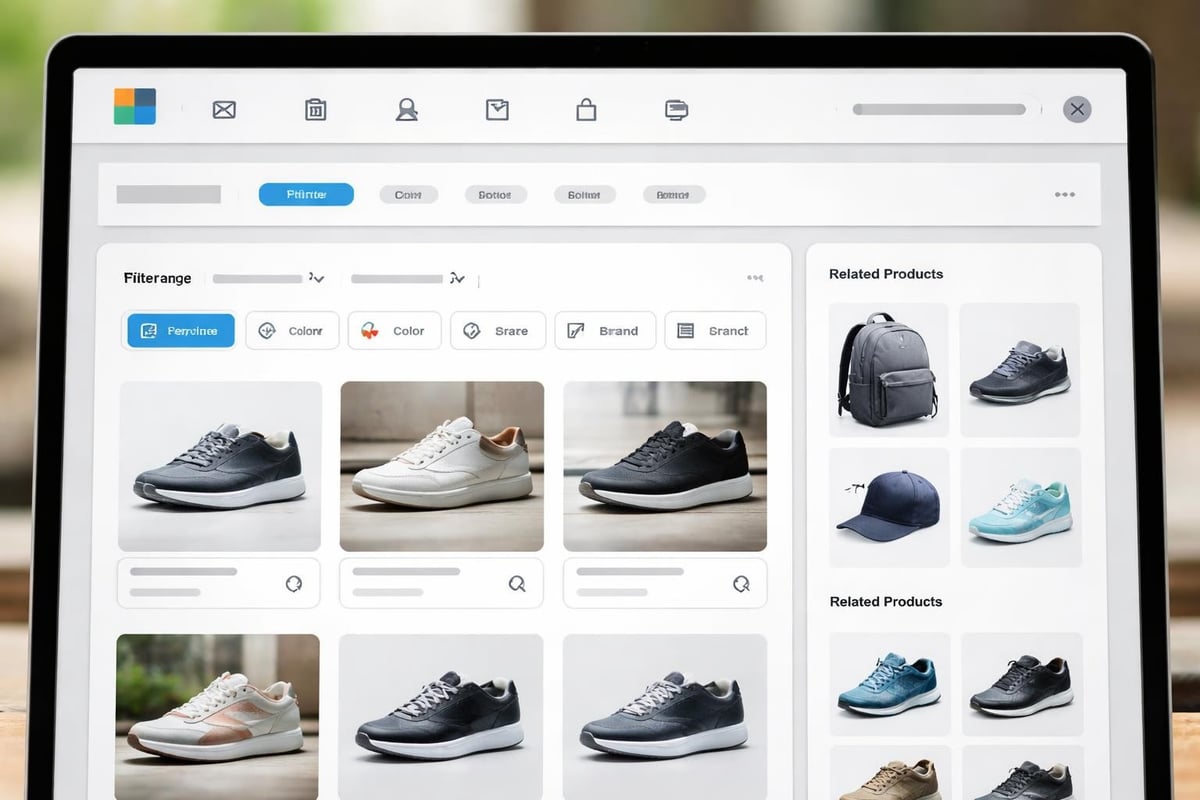Viewport: 1200px width, 800px height.
Task: Open the mail envelope icon in top toolbar
Action: [224, 110]
